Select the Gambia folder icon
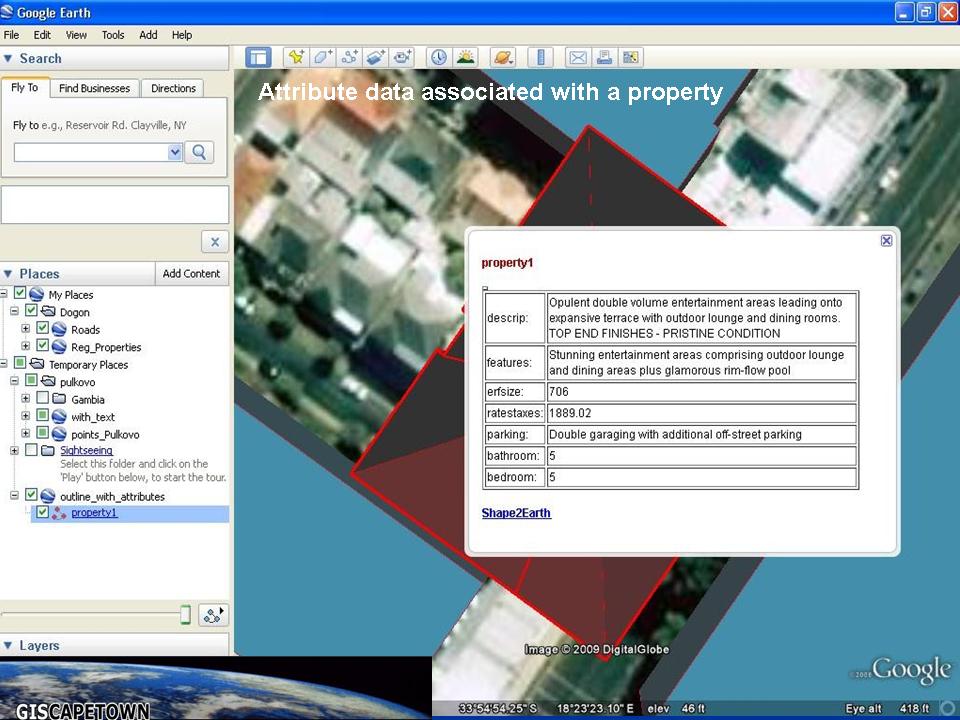This screenshot has width=960, height=720. (x=59, y=399)
